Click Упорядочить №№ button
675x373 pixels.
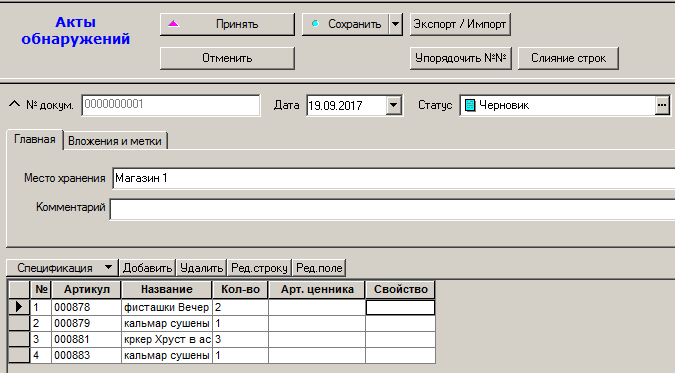pos(460,58)
